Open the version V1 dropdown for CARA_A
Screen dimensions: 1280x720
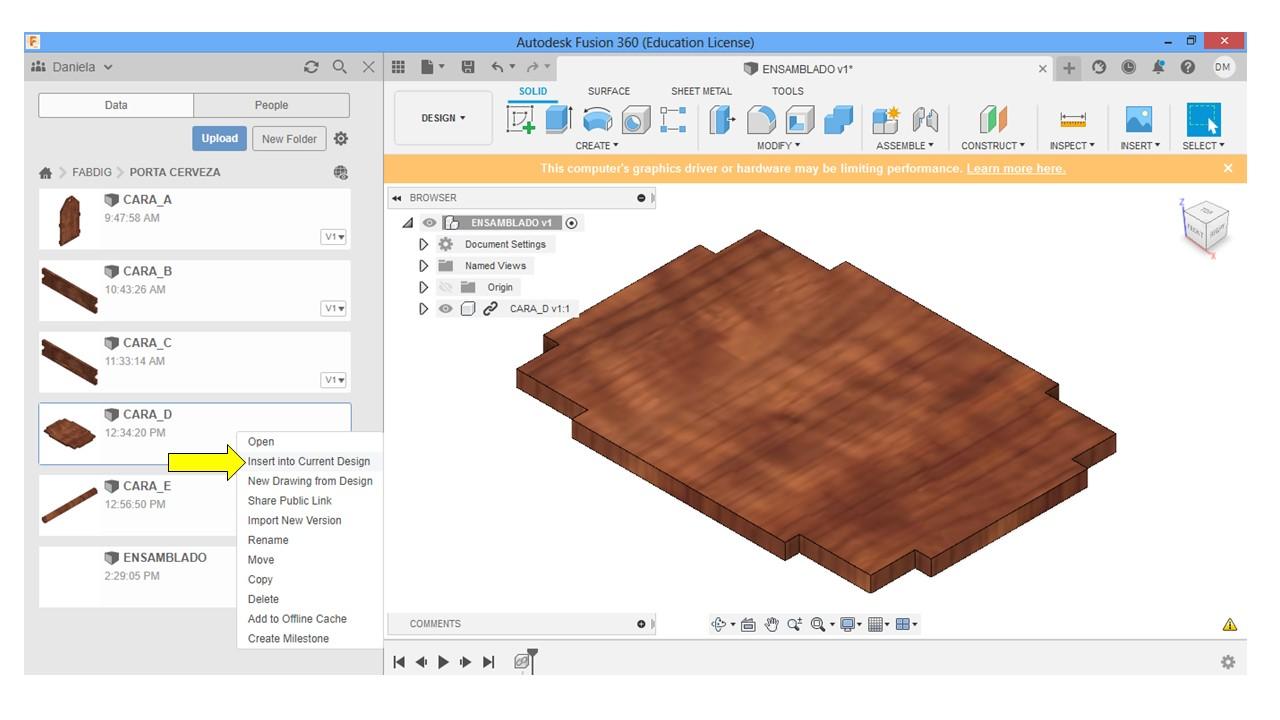pyautogui.click(x=334, y=237)
